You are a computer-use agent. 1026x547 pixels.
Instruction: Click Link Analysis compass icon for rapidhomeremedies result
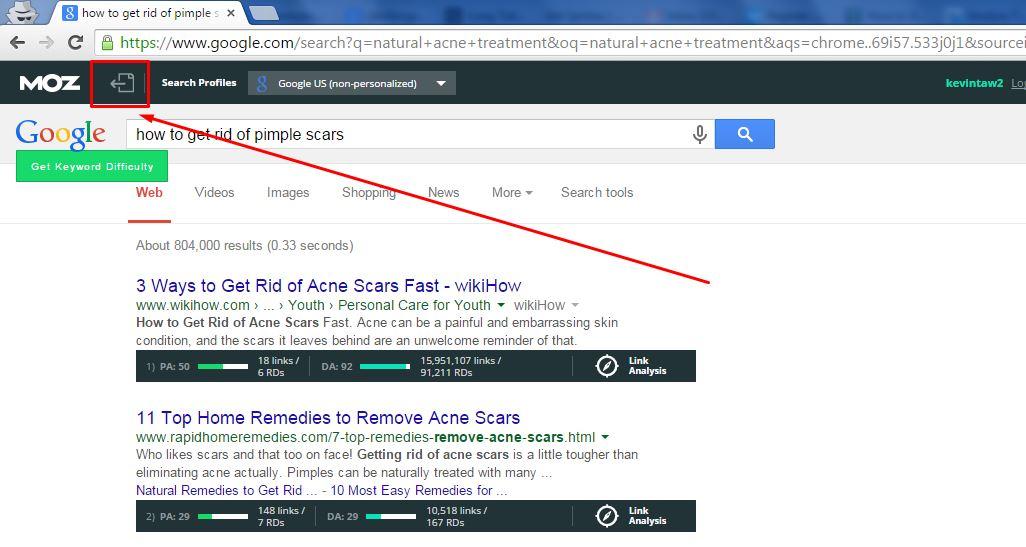coord(607,516)
